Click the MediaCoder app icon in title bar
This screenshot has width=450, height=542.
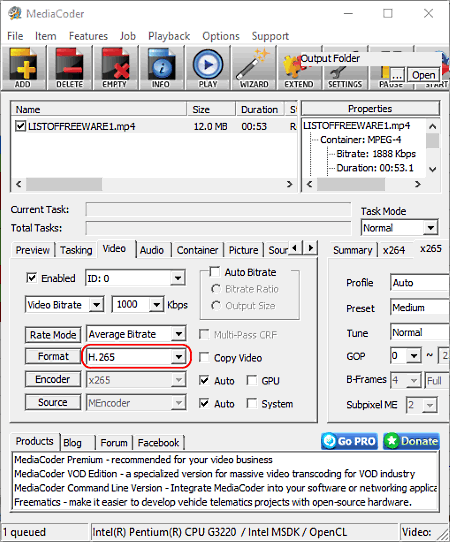click(x=15, y=13)
